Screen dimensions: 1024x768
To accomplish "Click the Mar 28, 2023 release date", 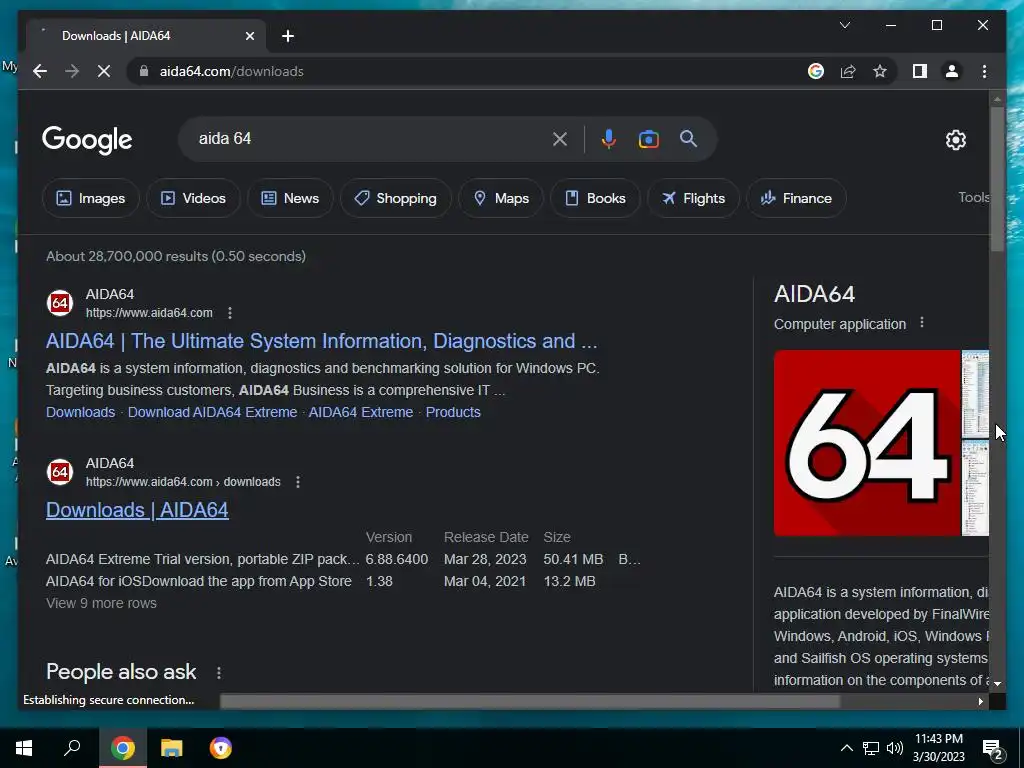I will [x=485, y=559].
